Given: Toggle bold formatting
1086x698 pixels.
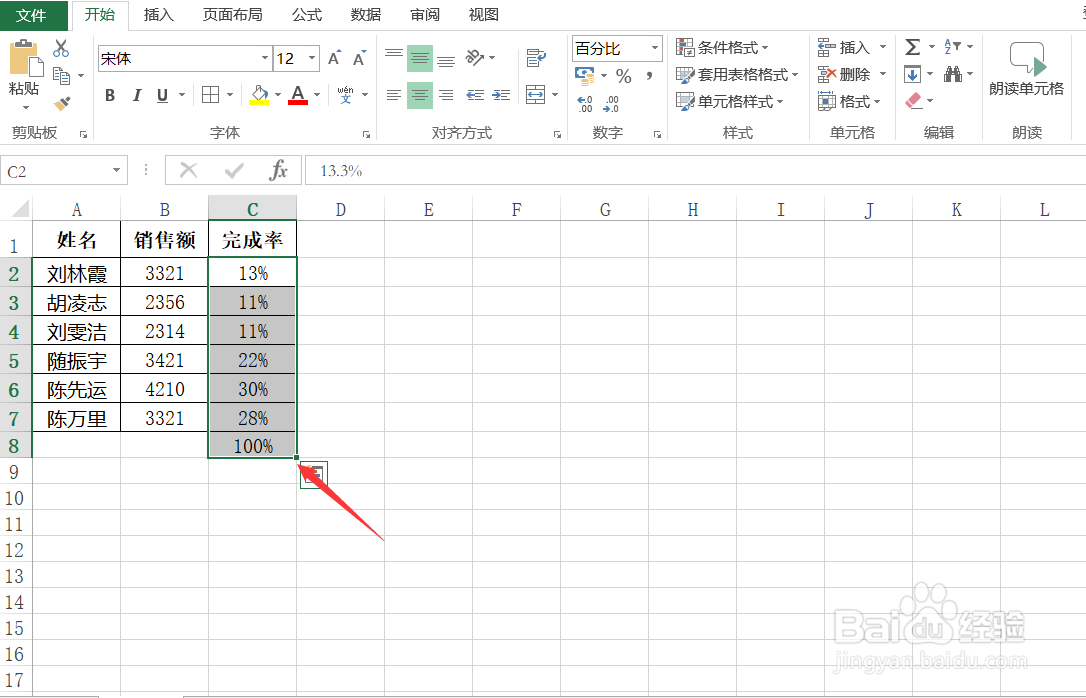Looking at the screenshot, I should (110, 95).
